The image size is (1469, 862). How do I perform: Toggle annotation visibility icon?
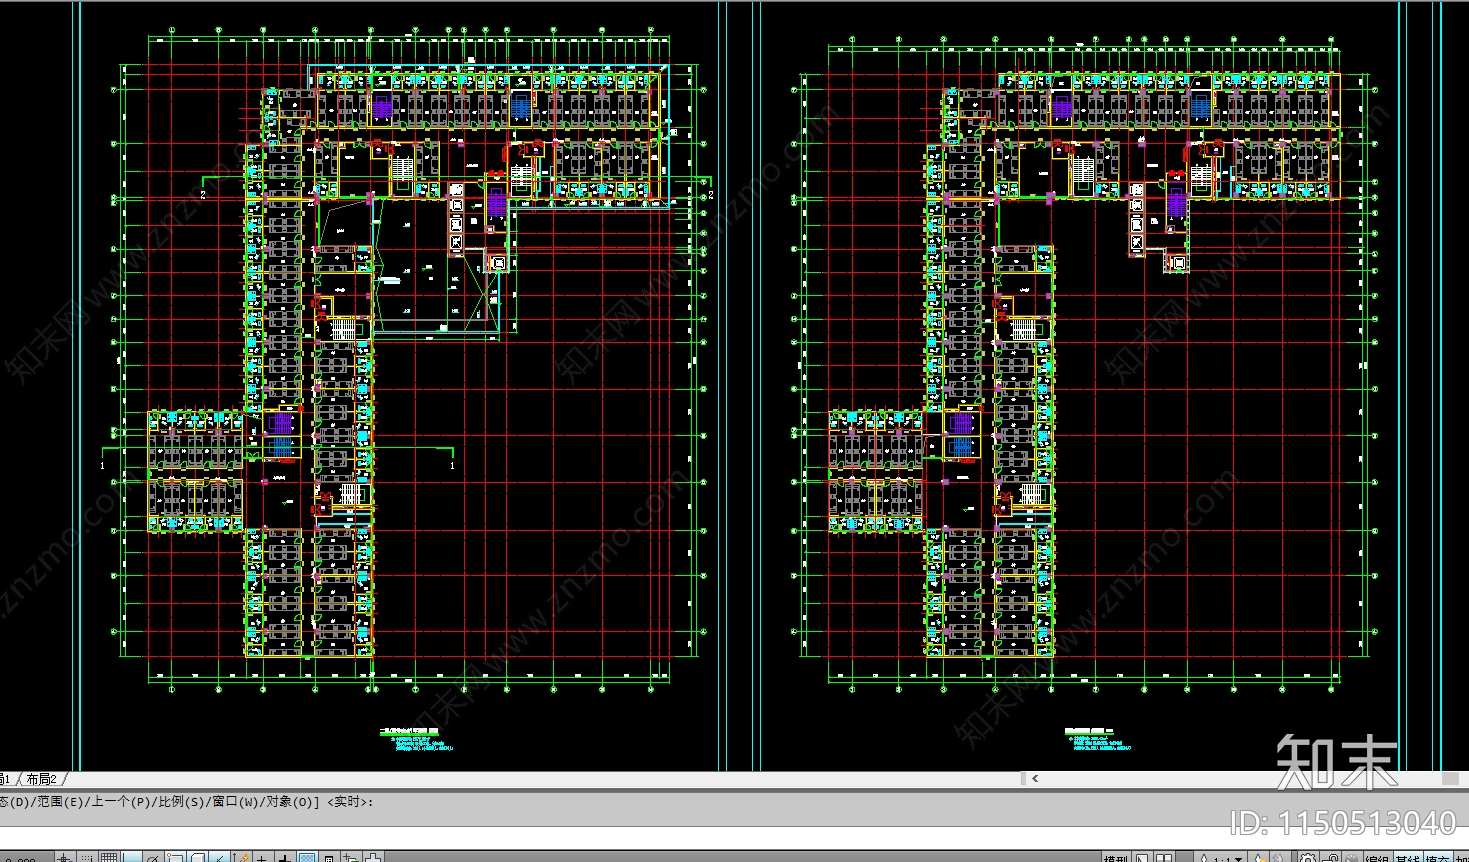pyautogui.click(x=1259, y=856)
